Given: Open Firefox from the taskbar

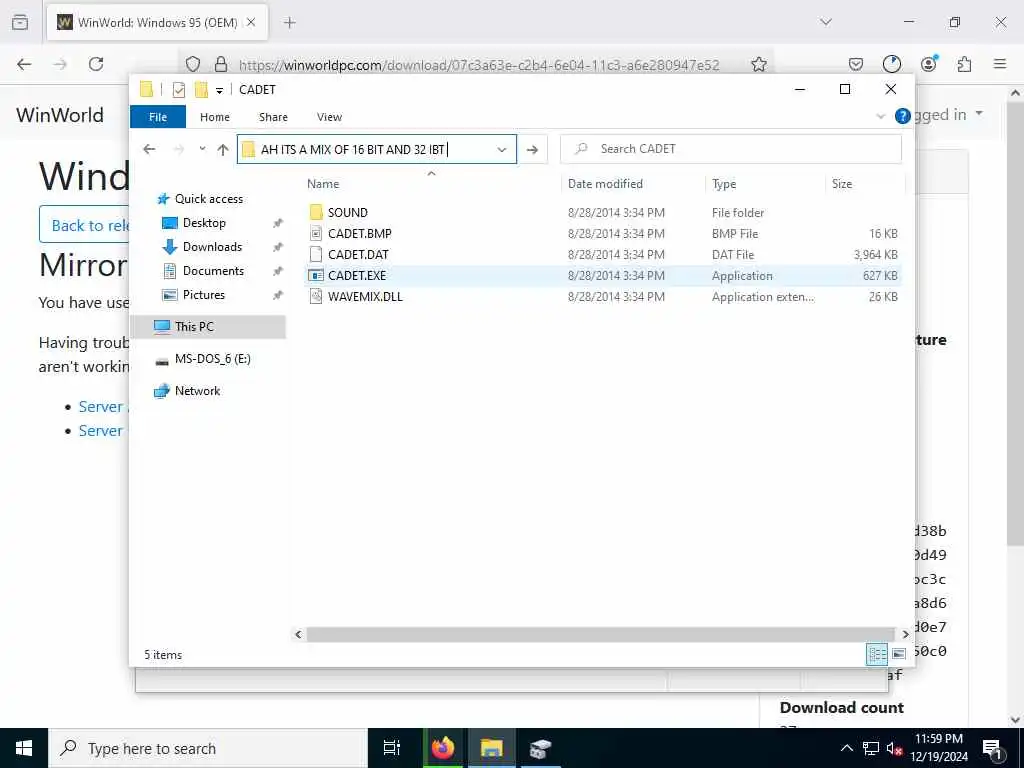Looking at the screenshot, I should coord(442,748).
